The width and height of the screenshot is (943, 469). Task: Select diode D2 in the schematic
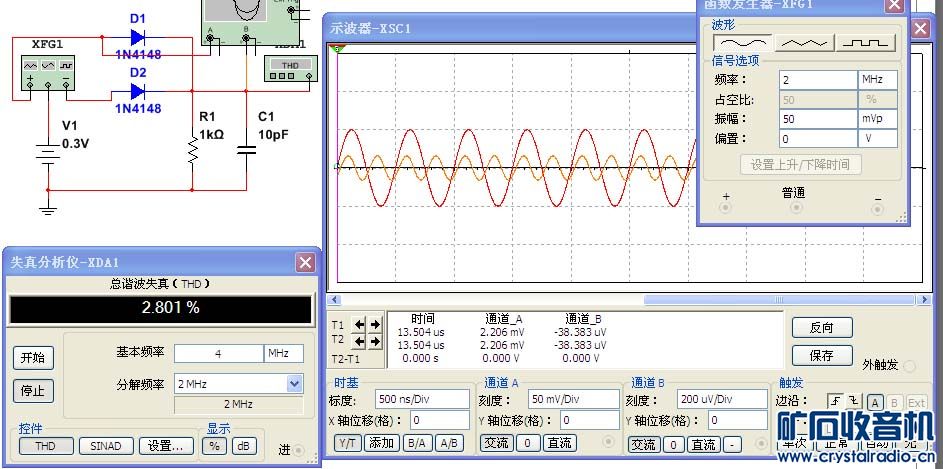(x=138, y=91)
